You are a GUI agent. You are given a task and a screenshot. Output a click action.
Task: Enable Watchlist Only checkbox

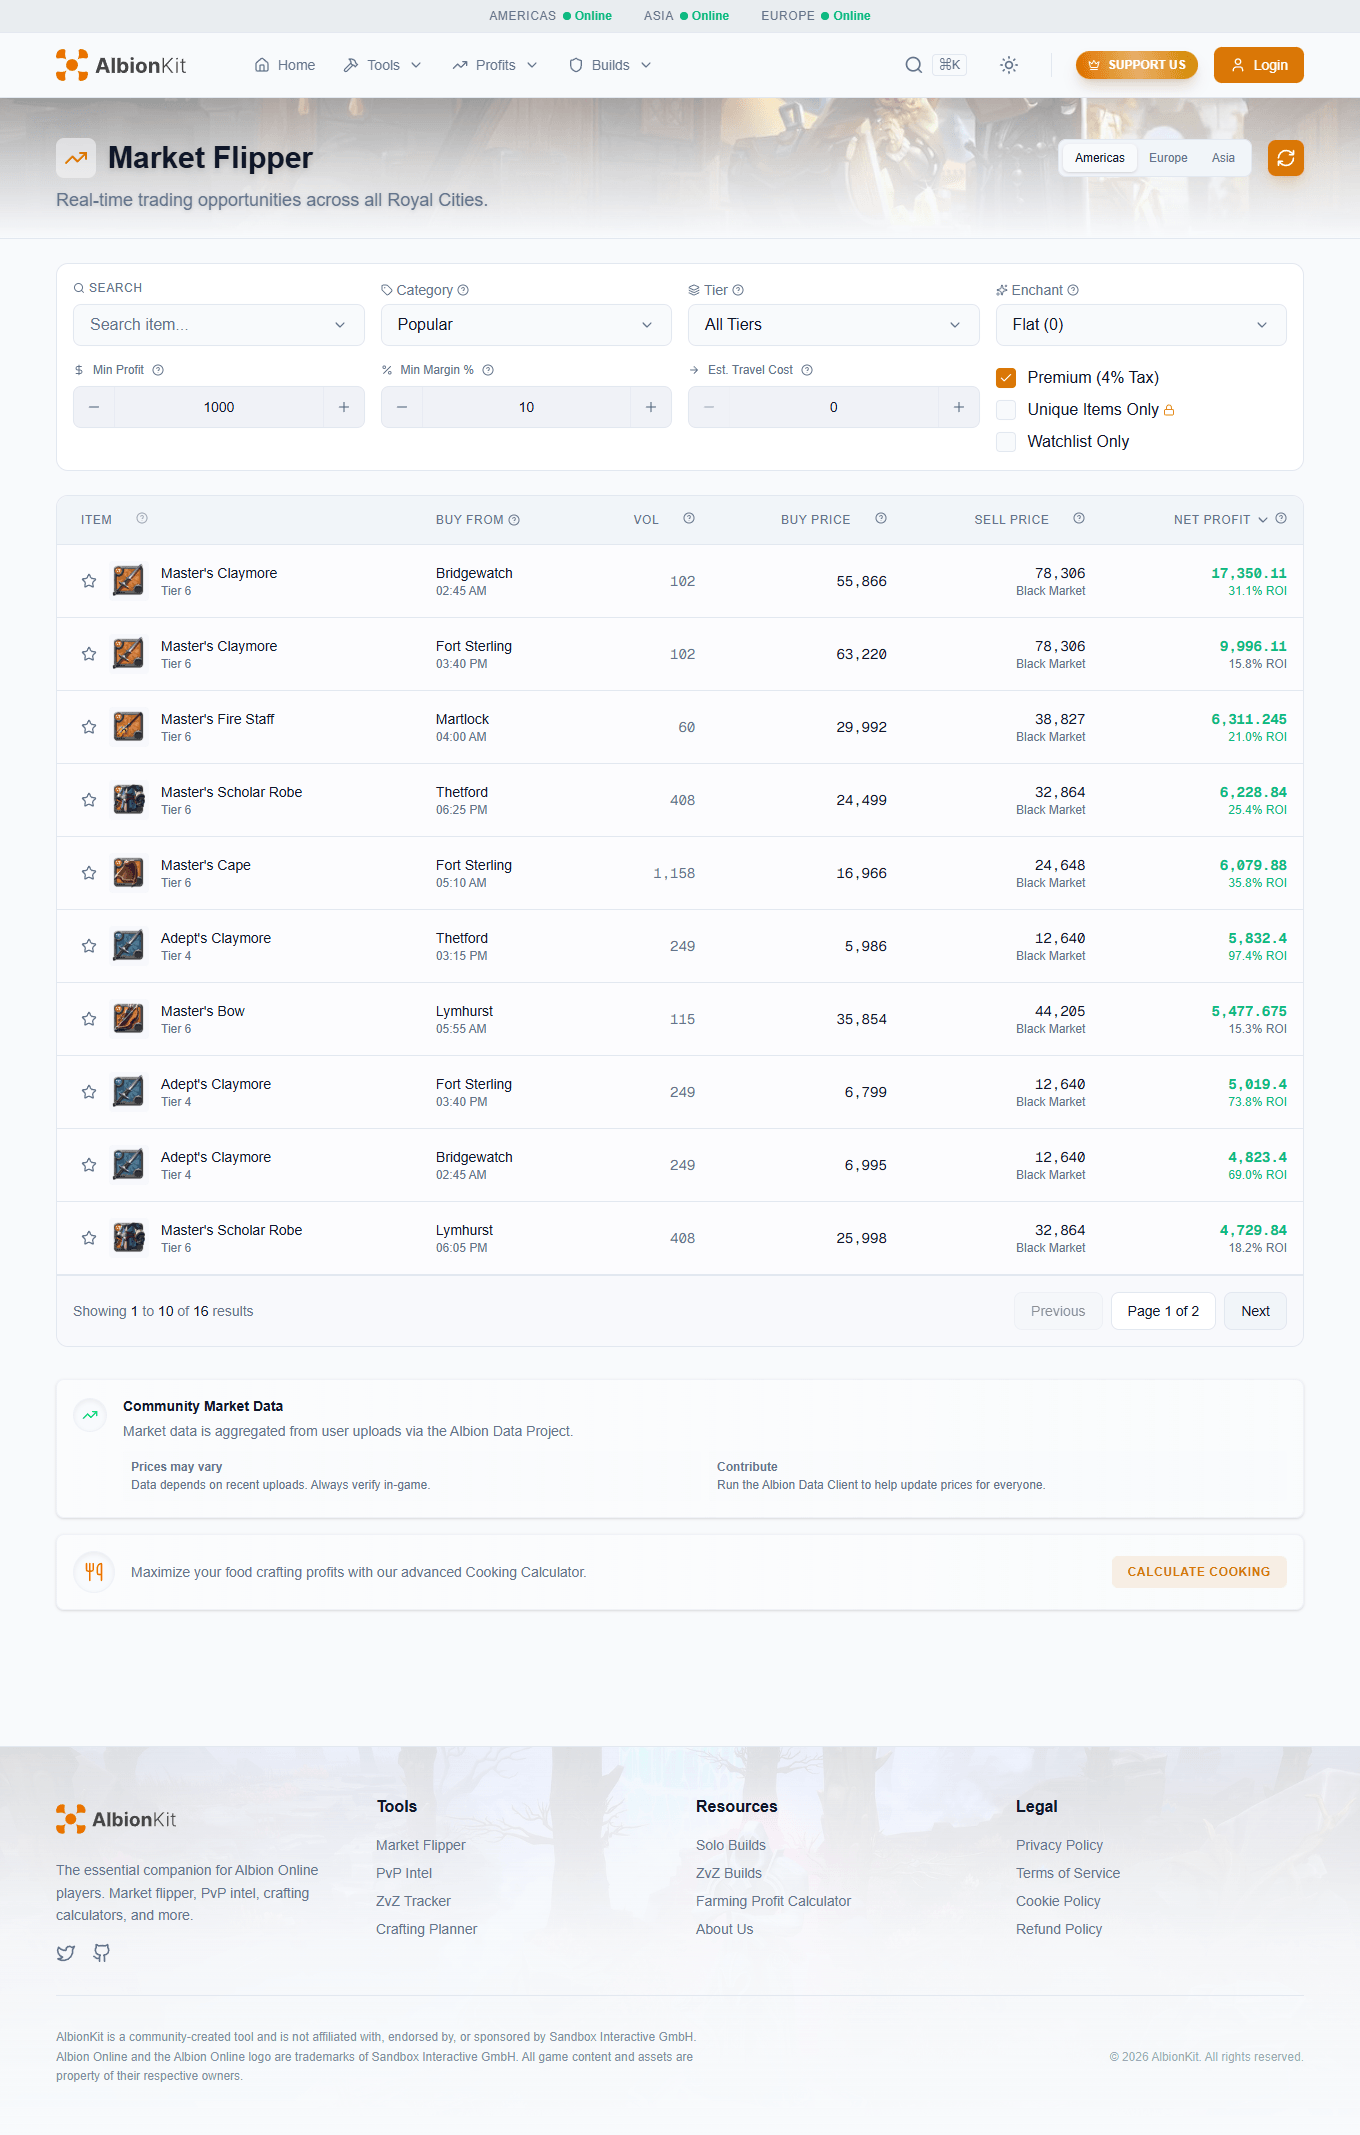pos(1006,441)
